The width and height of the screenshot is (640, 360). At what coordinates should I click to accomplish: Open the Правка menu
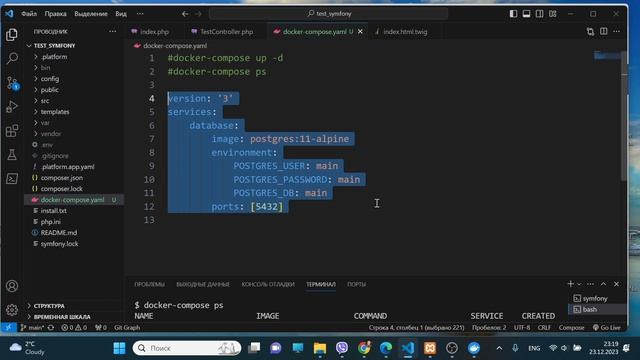pyautogui.click(x=56, y=13)
